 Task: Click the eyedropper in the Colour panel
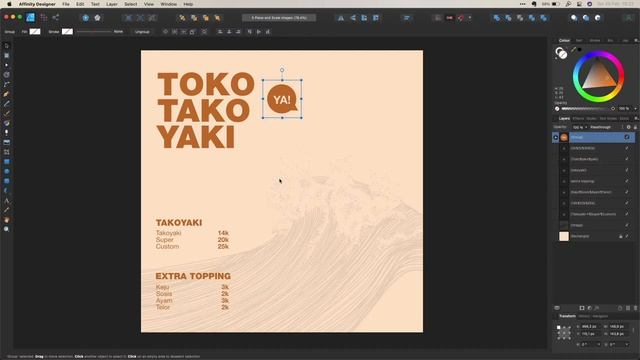click(x=573, y=50)
